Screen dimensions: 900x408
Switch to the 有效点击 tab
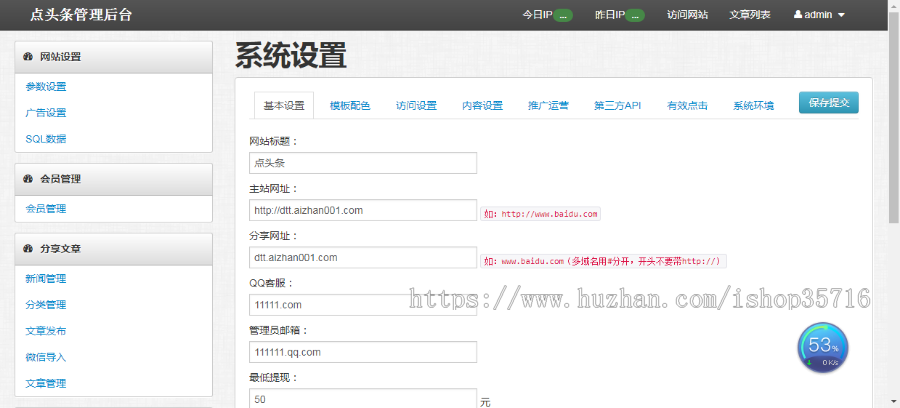pos(687,106)
